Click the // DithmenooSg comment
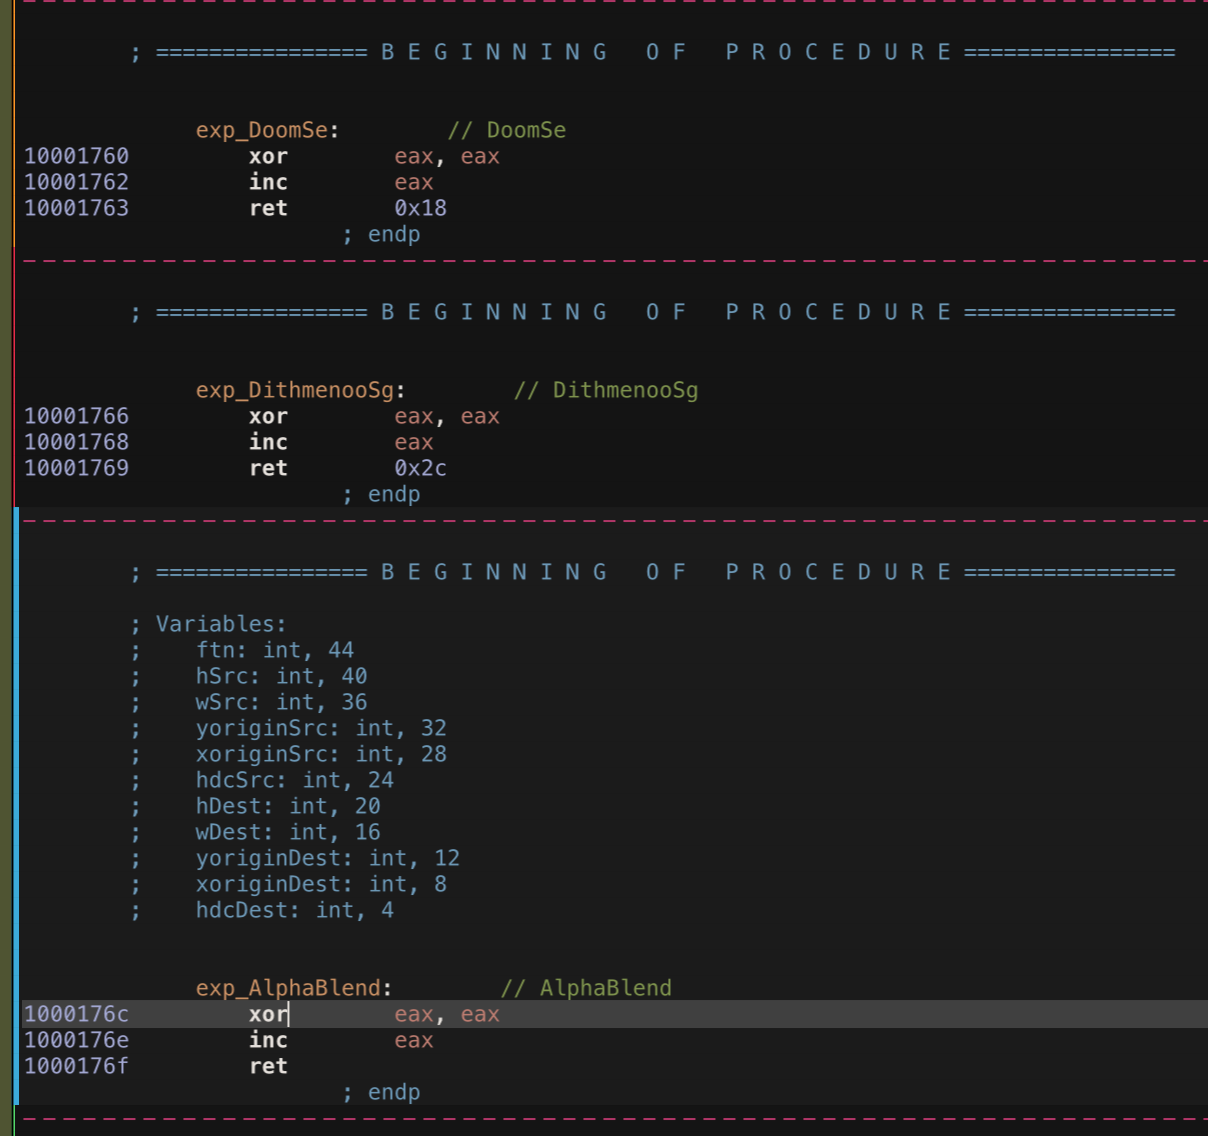The image size is (1208, 1136). point(606,390)
